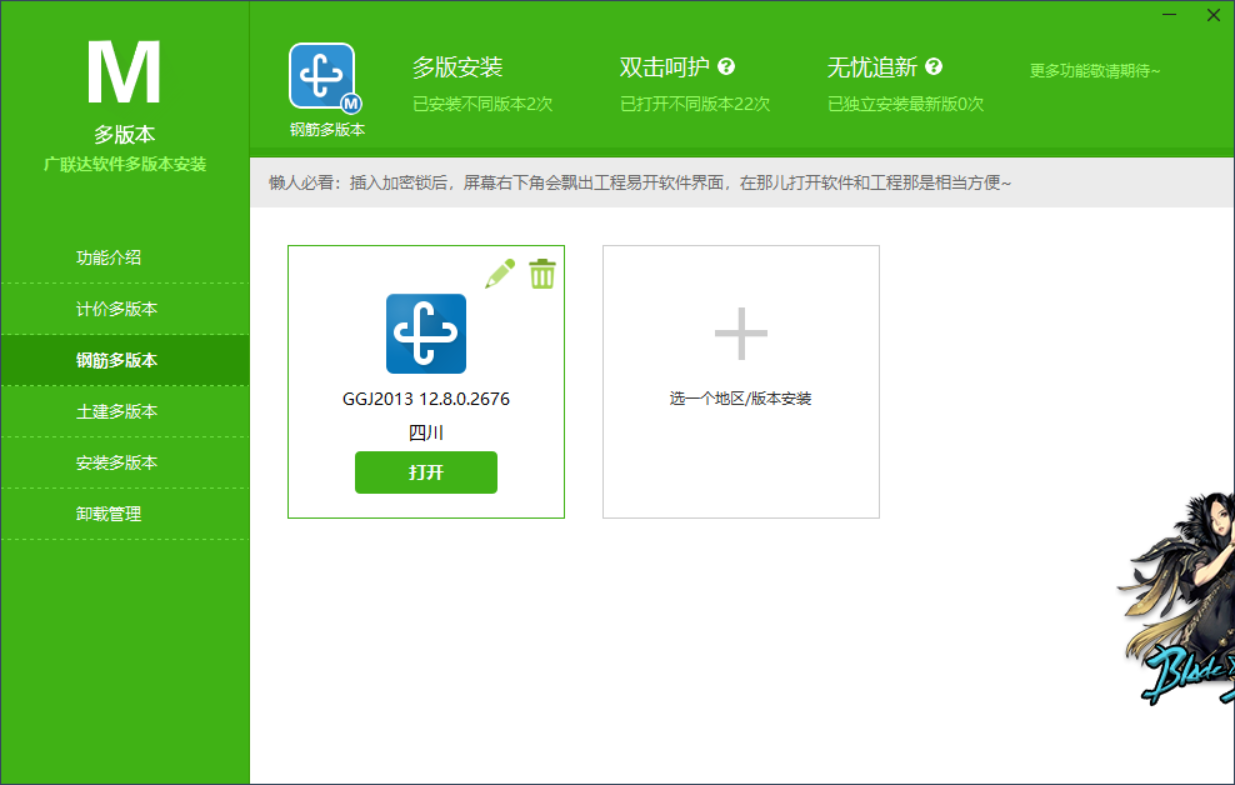Image resolution: width=1235 pixels, height=785 pixels.
Task: Delete GGJ2013 version with trash icon
Action: (x=542, y=273)
